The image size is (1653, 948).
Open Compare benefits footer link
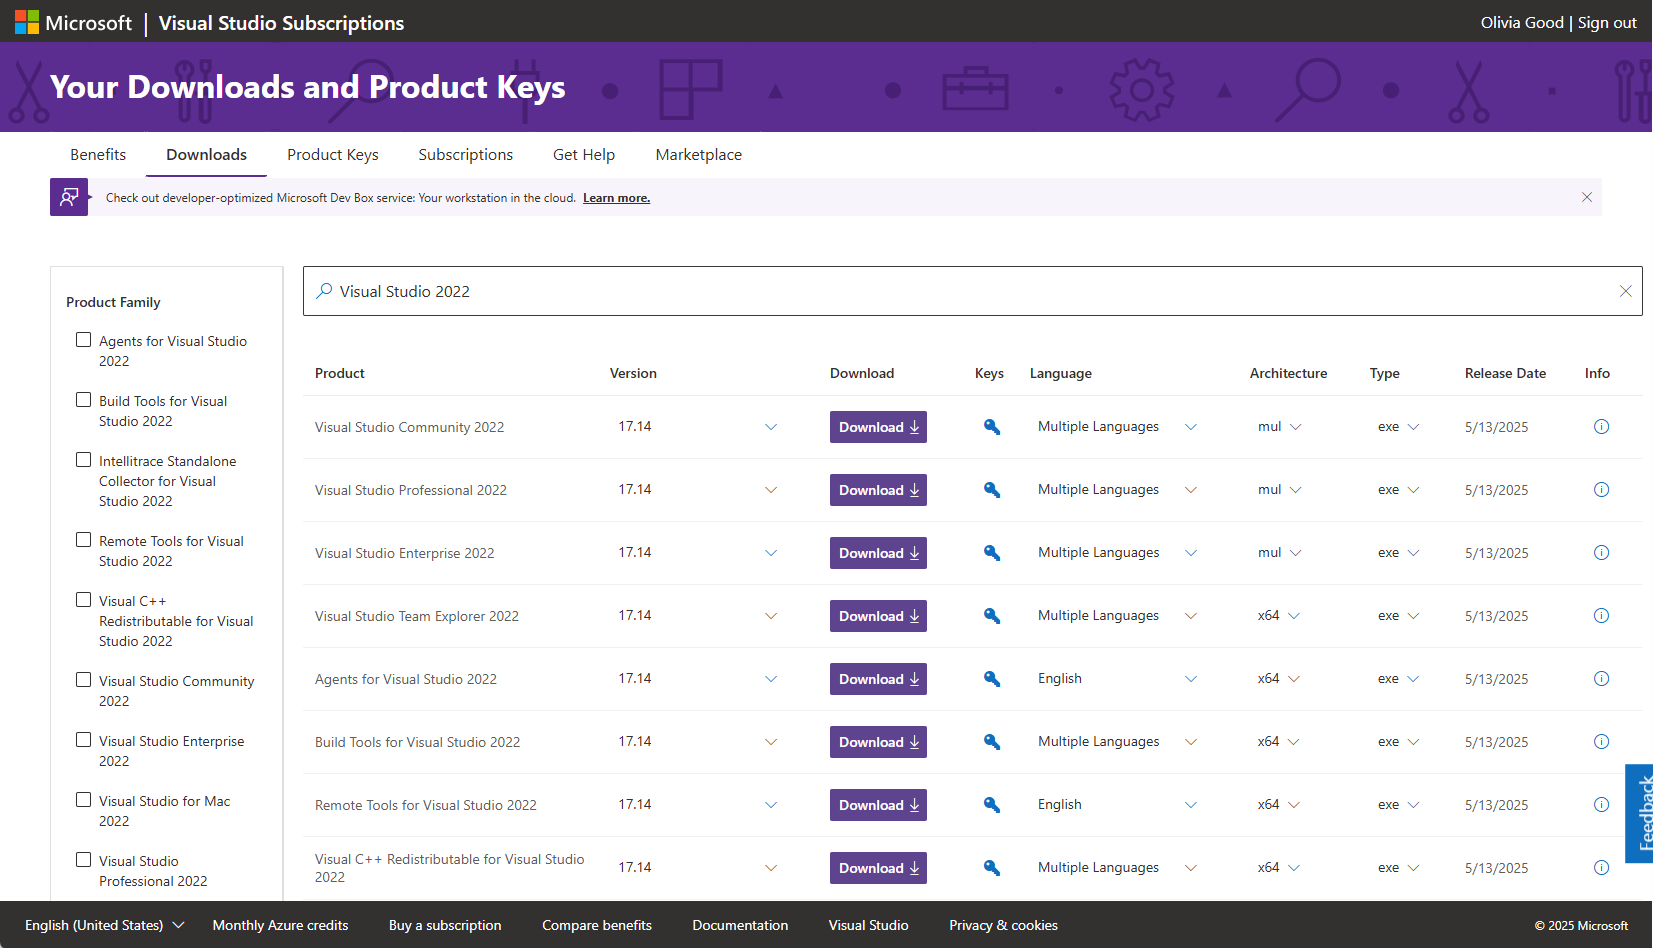tap(597, 925)
